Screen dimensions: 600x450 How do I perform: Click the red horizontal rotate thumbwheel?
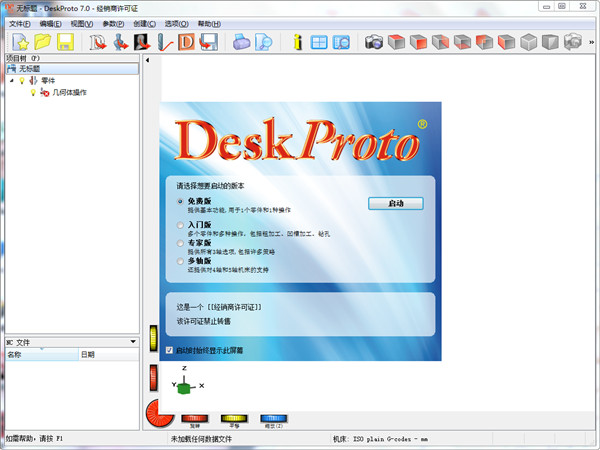click(x=194, y=419)
